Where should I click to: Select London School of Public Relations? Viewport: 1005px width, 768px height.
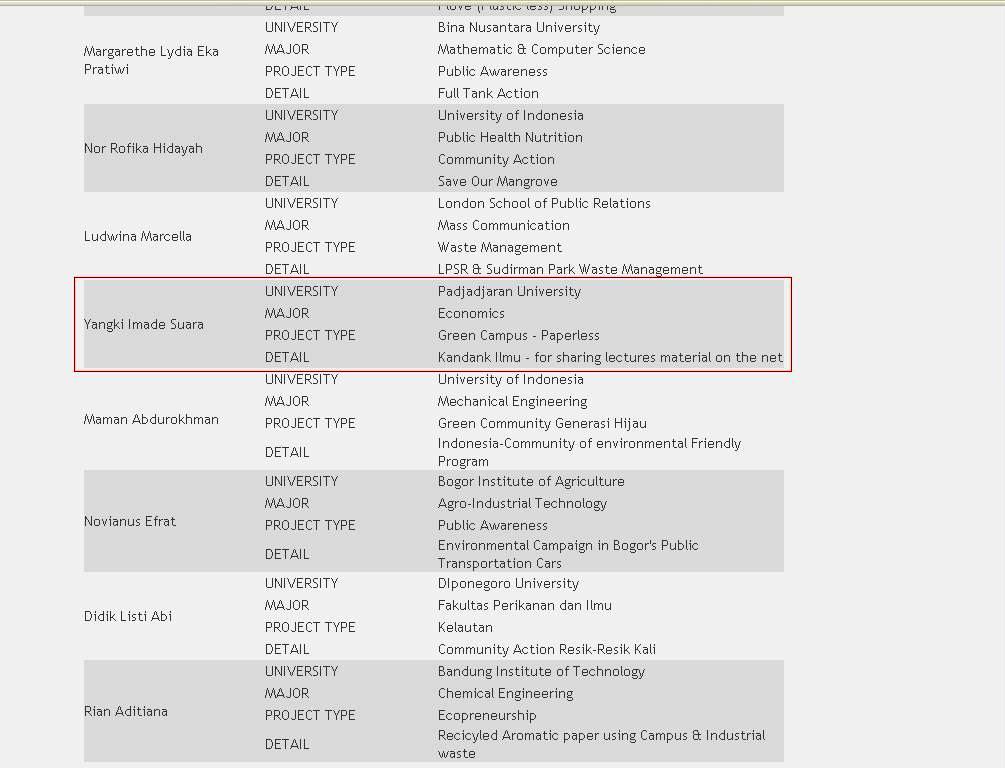pyautogui.click(x=543, y=203)
